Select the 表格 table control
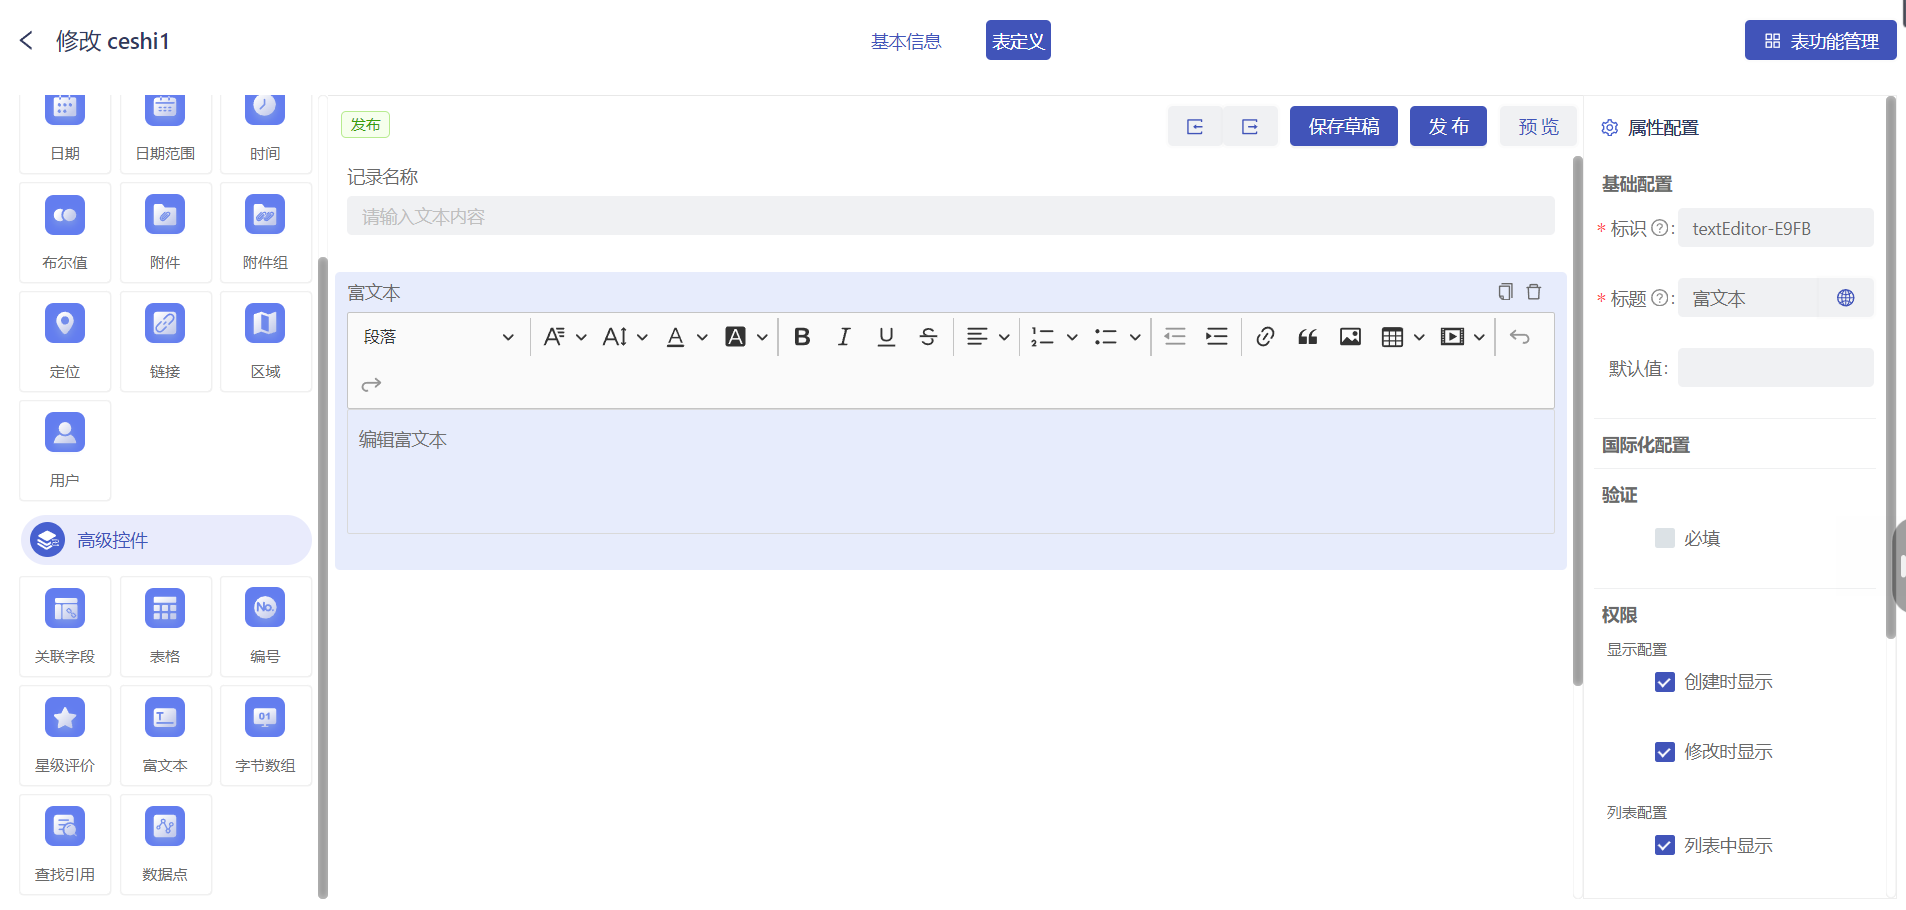 165,626
